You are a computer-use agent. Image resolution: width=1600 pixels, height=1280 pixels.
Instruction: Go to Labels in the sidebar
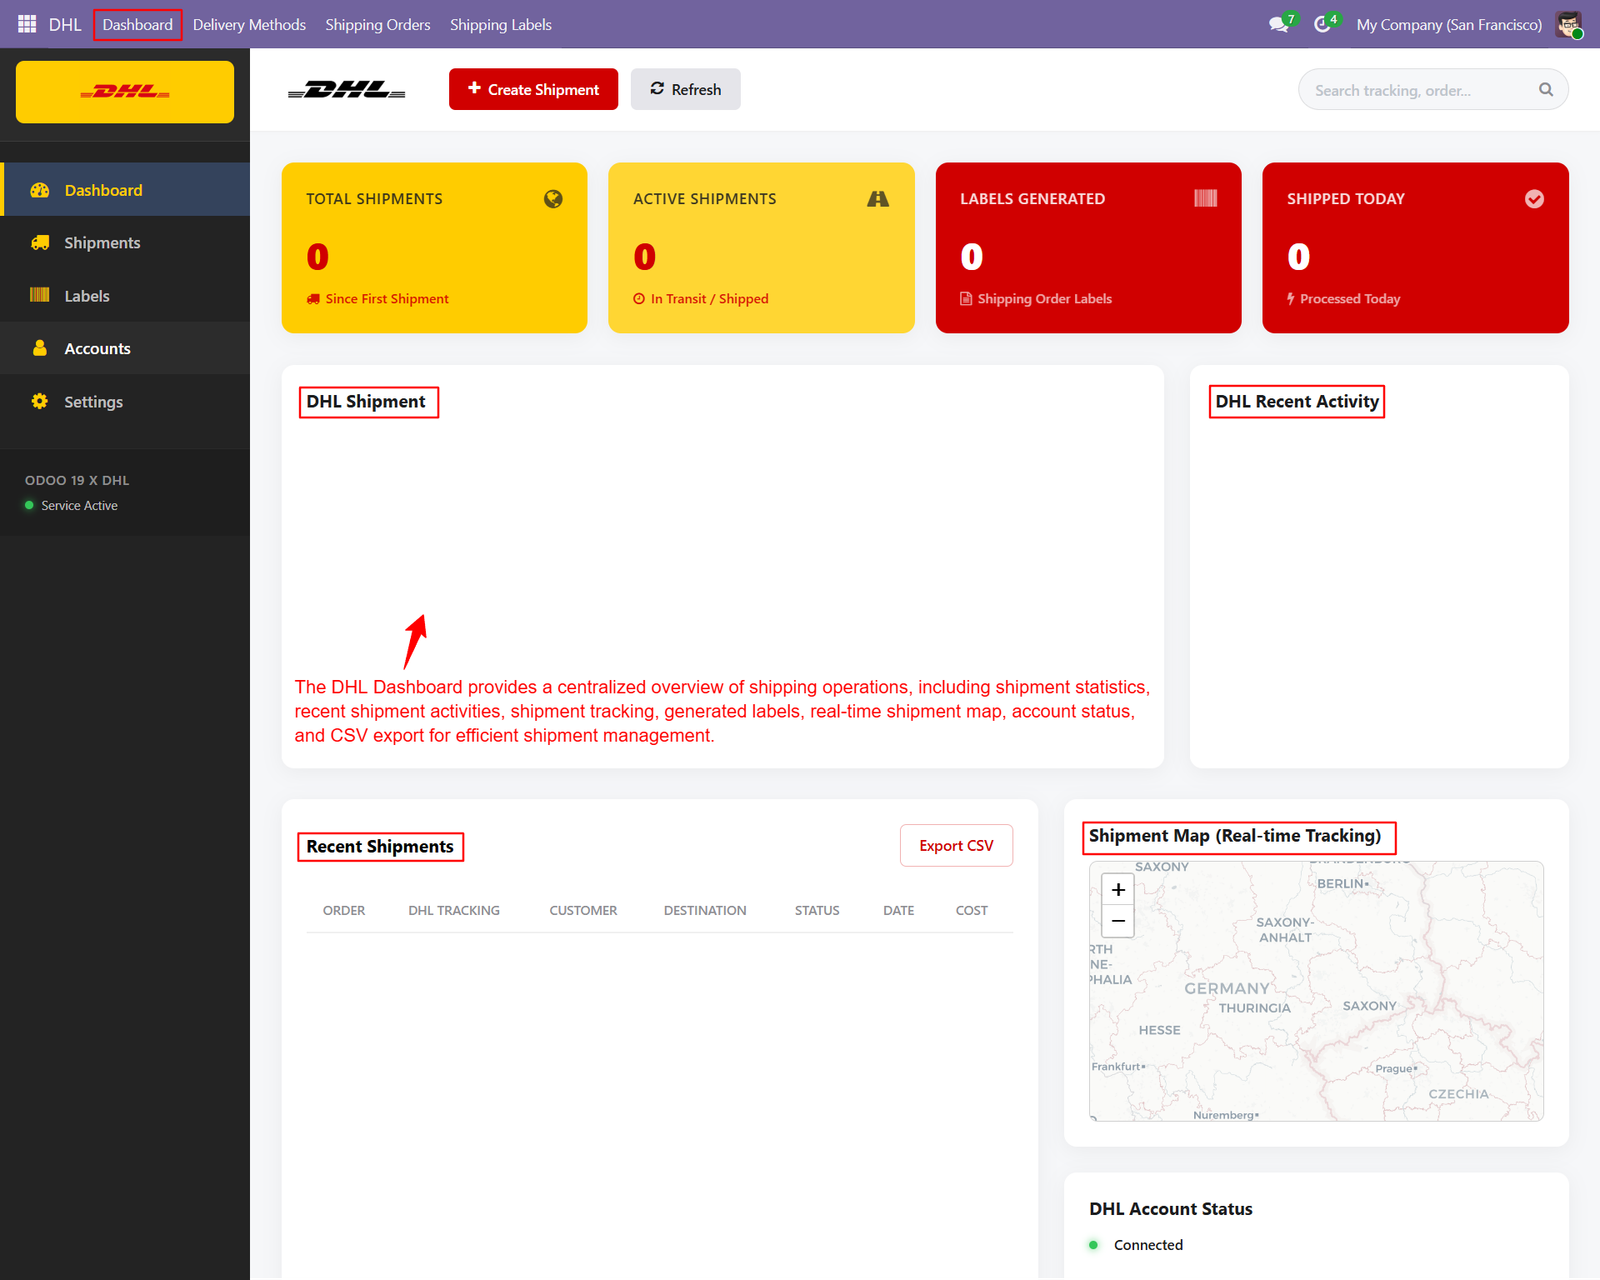pos(125,296)
